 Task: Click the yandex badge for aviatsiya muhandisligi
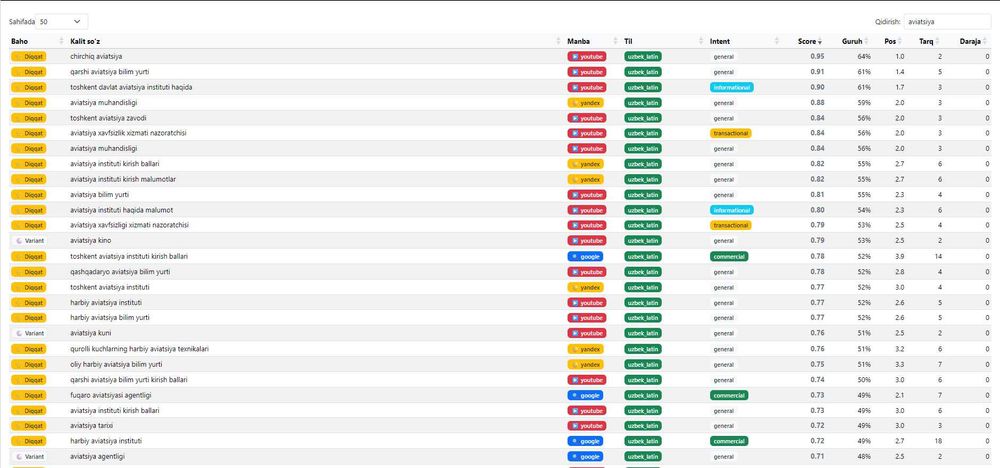point(585,103)
